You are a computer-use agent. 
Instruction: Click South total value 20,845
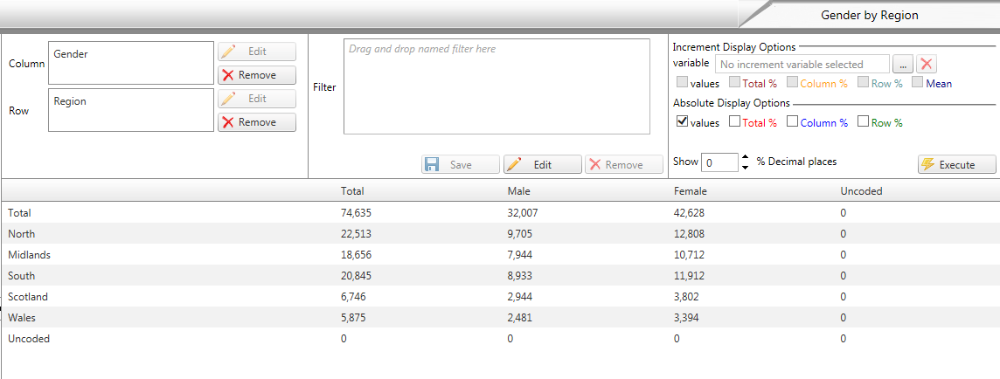pyautogui.click(x=356, y=276)
